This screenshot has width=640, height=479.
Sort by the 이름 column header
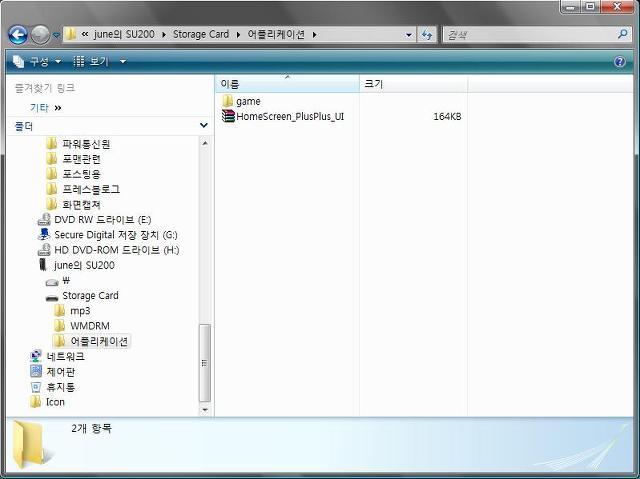[x=287, y=84]
